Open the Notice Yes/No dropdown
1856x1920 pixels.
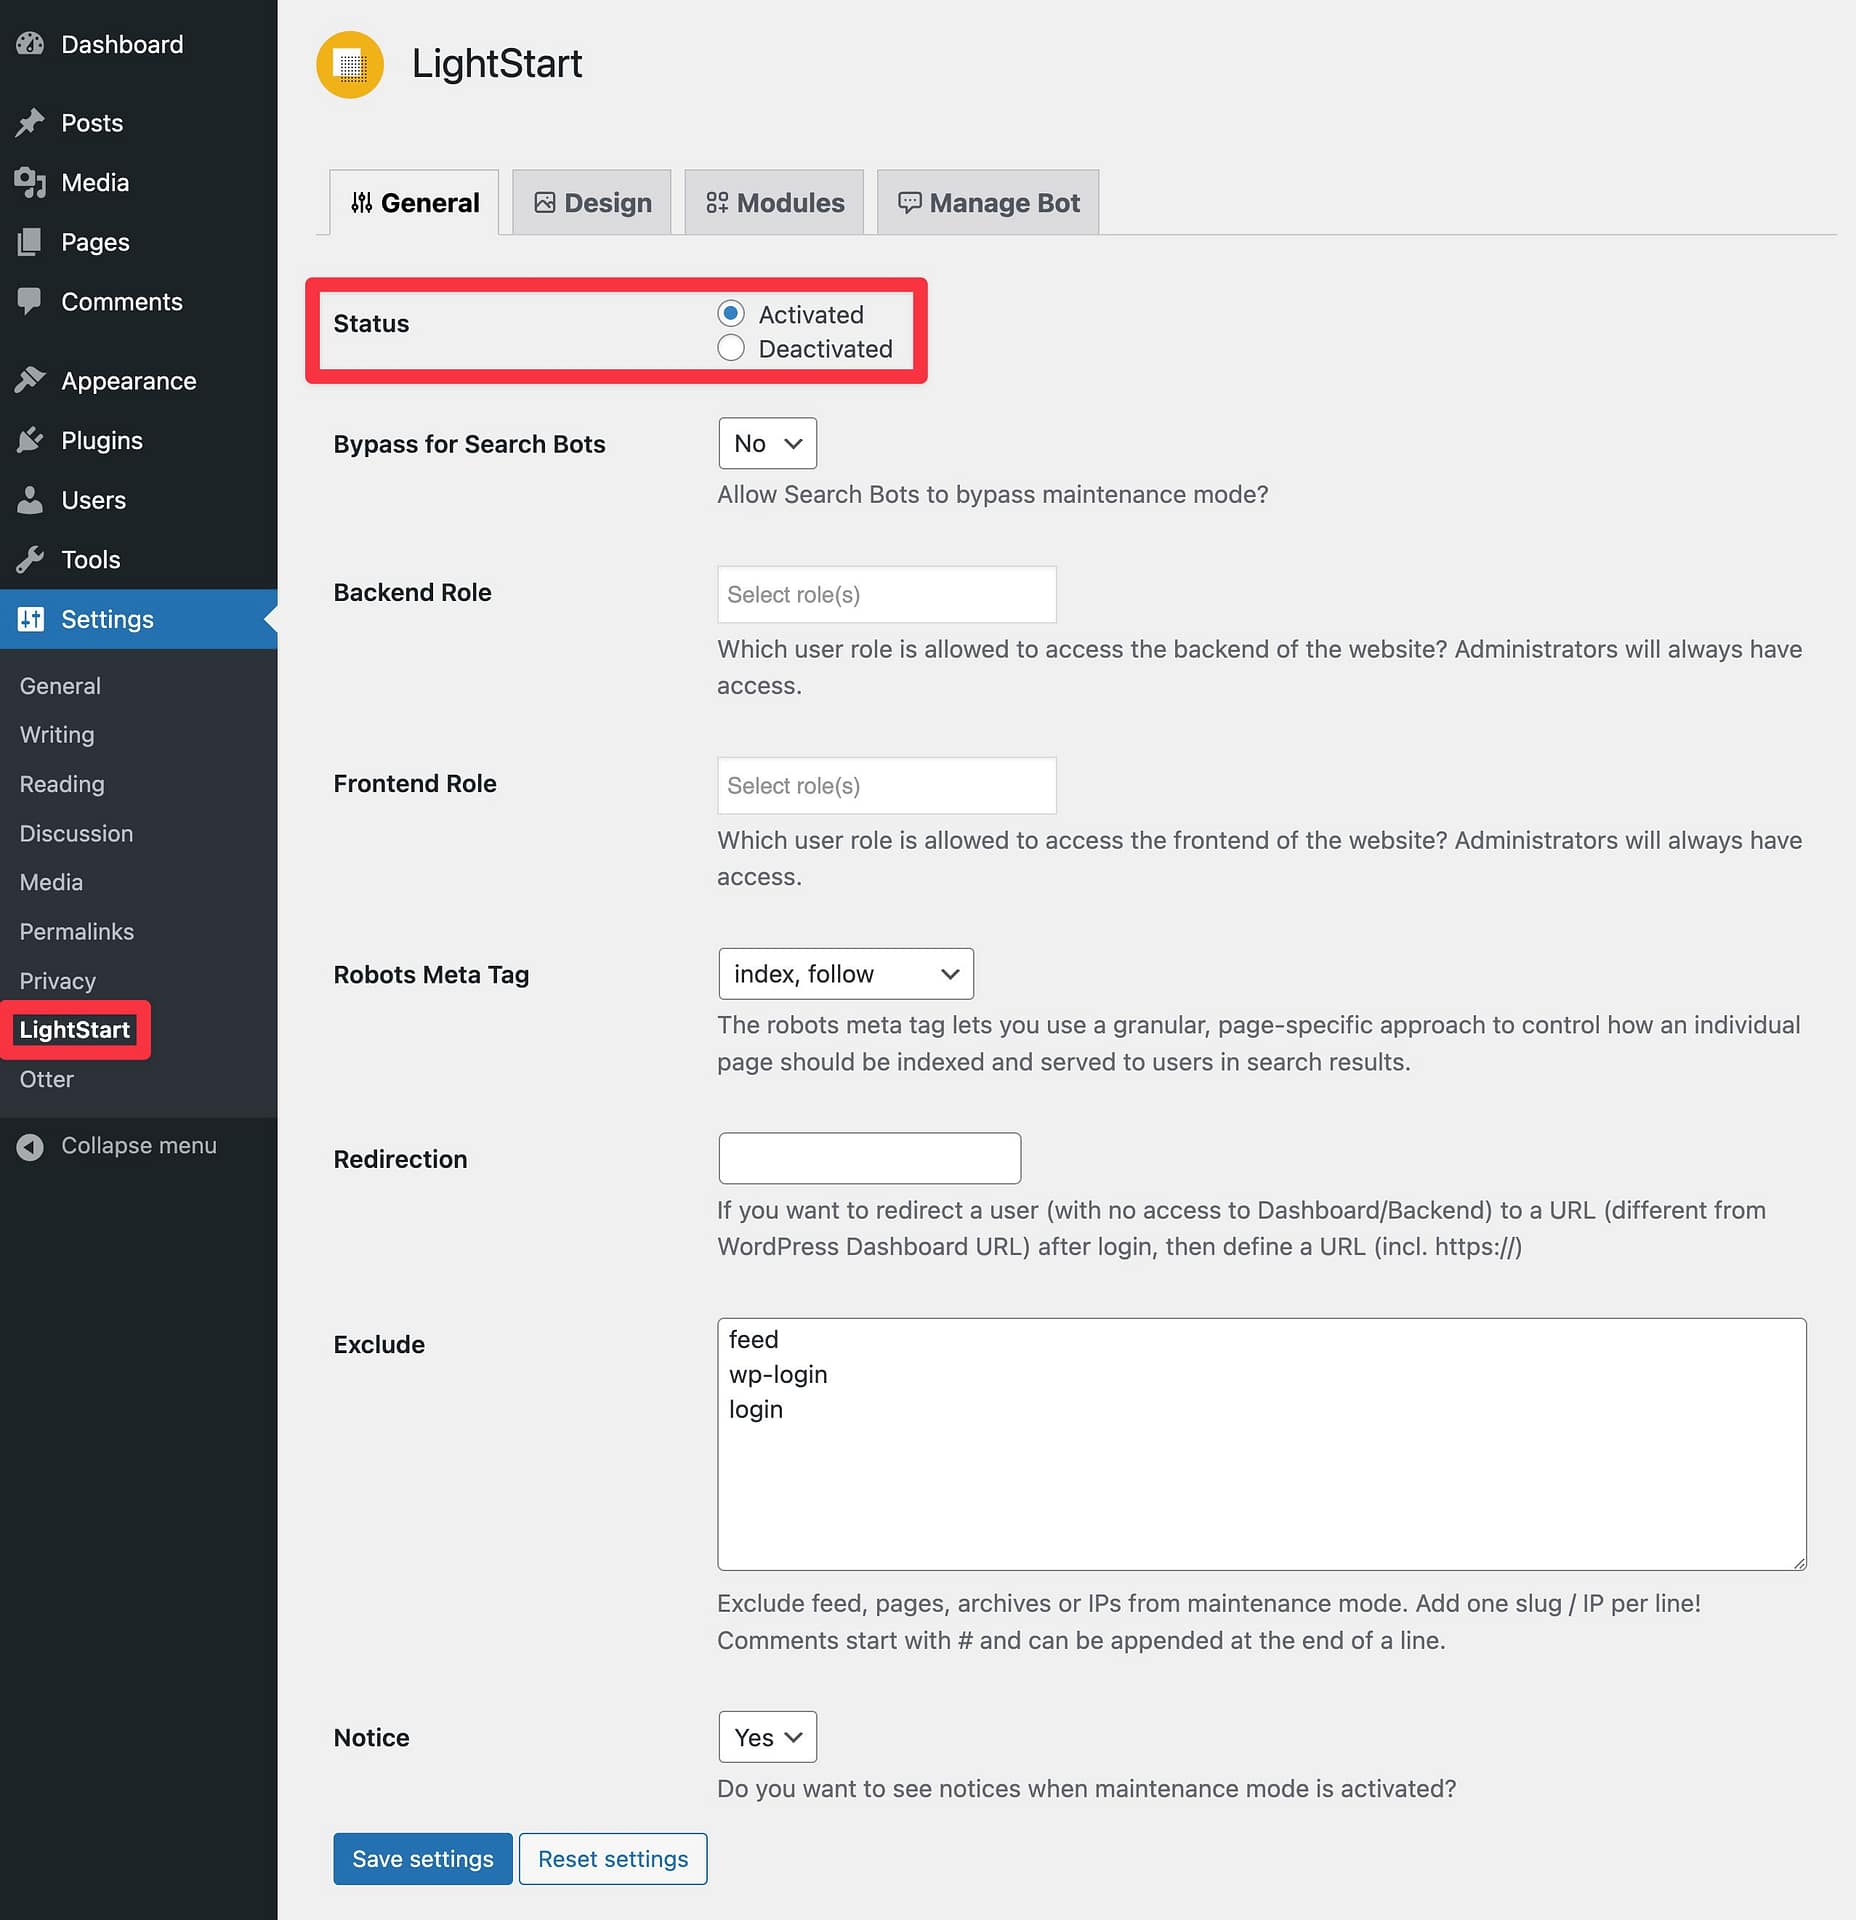pos(766,1737)
